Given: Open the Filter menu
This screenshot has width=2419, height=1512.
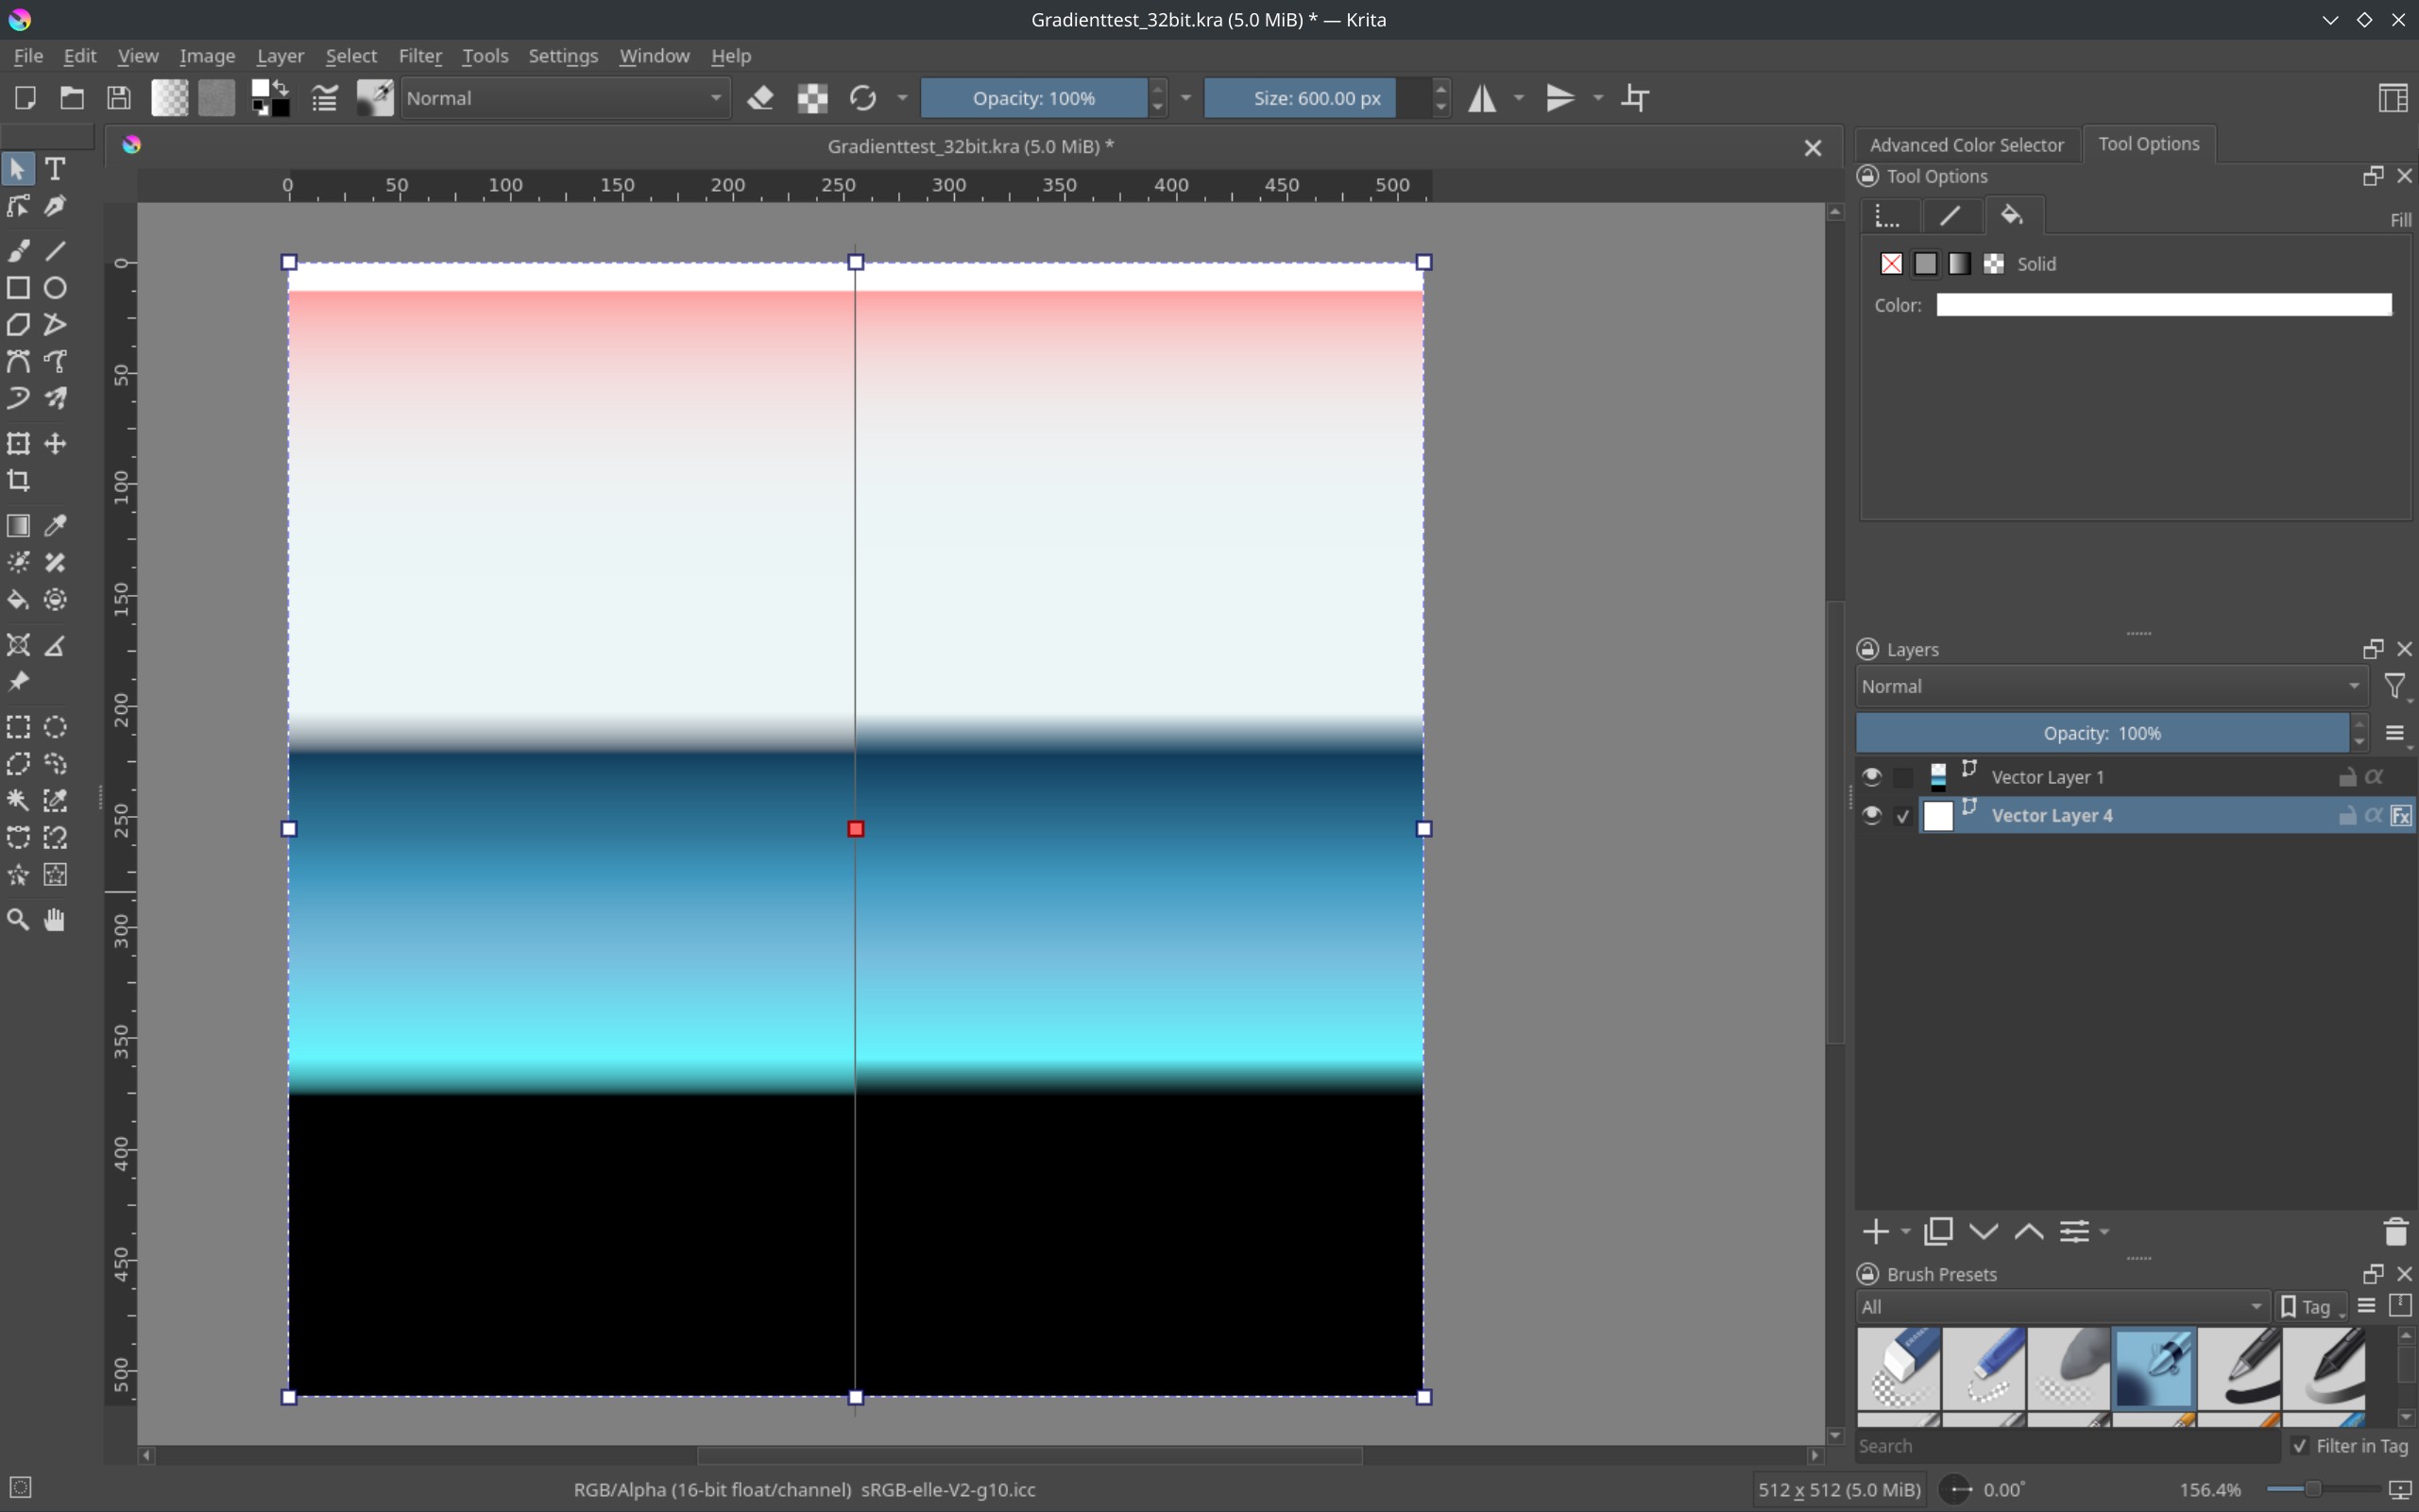Looking at the screenshot, I should pos(419,56).
